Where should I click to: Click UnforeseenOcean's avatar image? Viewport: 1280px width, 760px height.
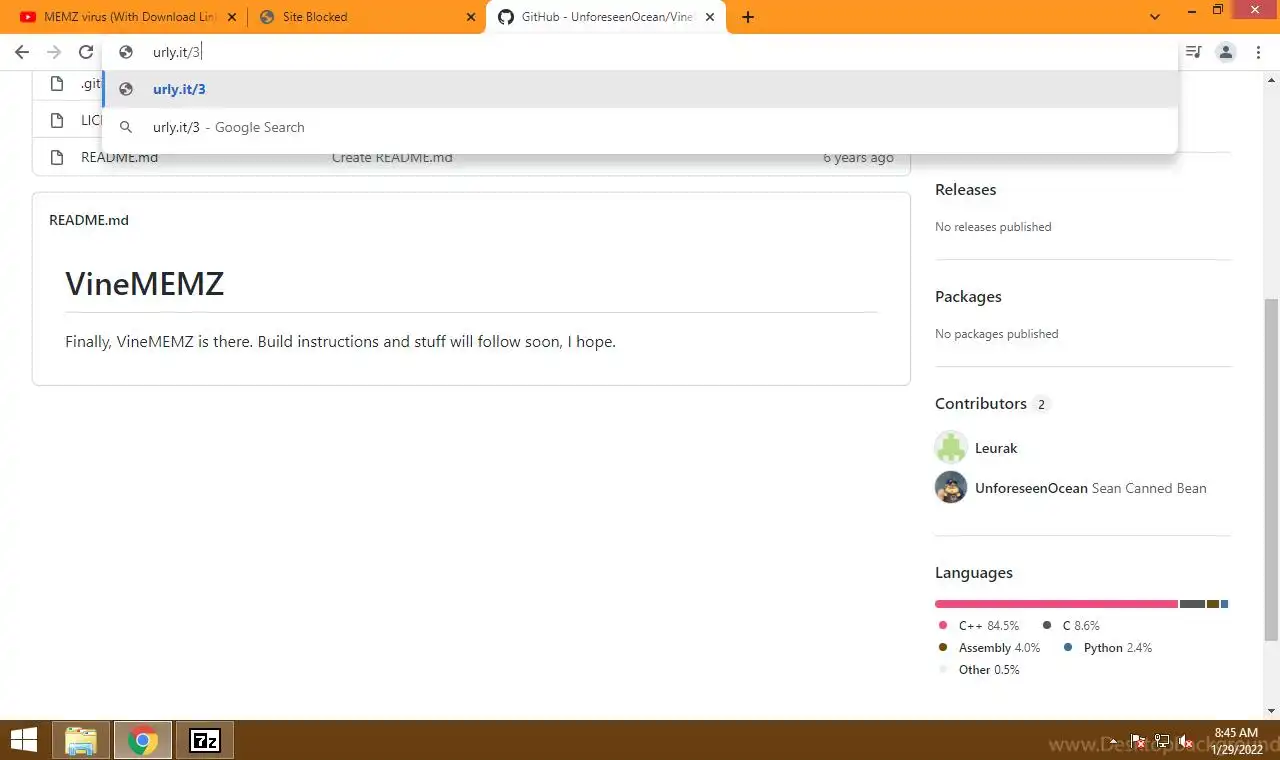point(951,487)
